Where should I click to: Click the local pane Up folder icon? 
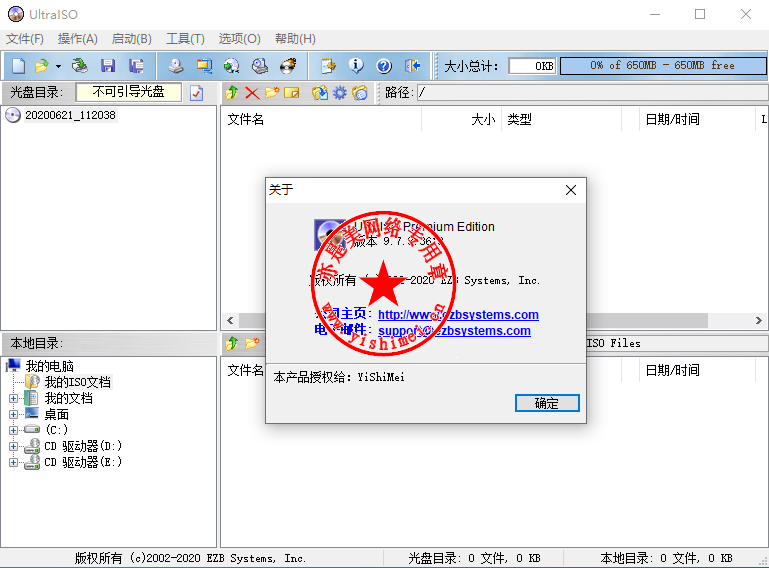232,344
